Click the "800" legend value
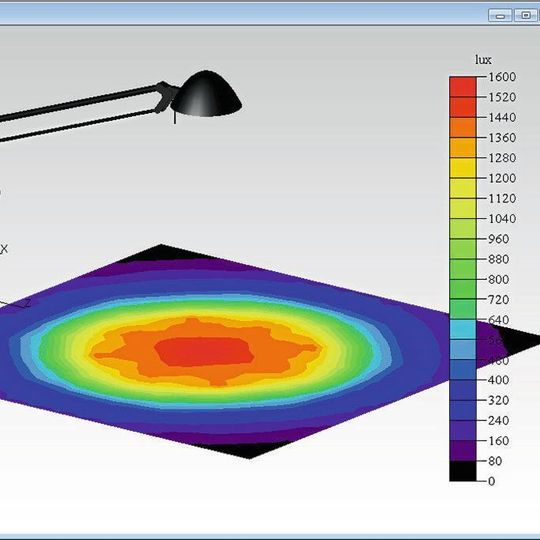This screenshot has height=540, width=540. click(499, 279)
